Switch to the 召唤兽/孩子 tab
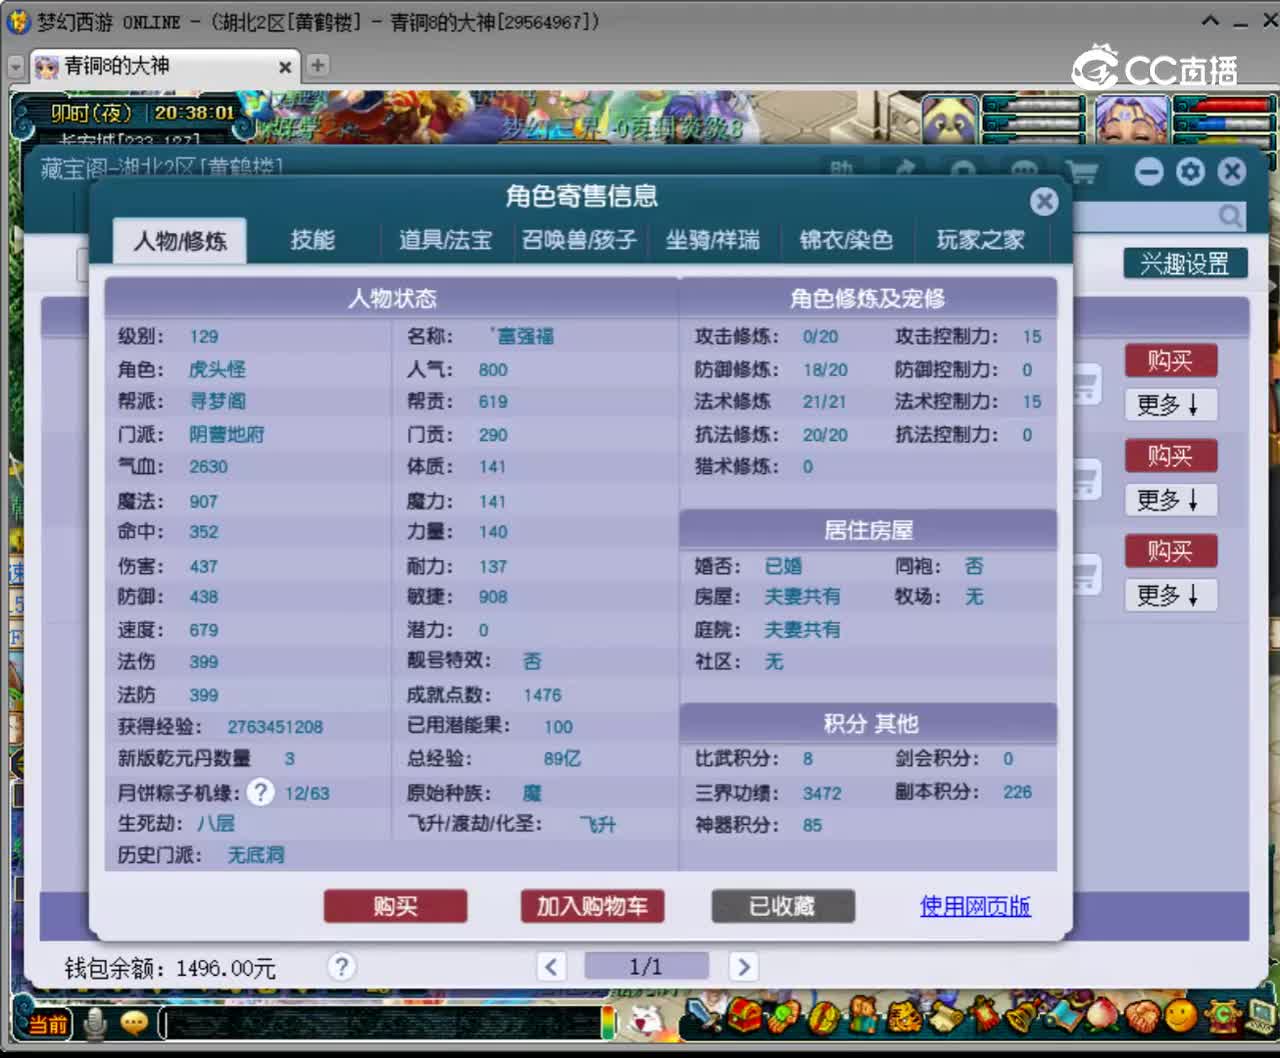The width and height of the screenshot is (1280, 1058). [579, 240]
